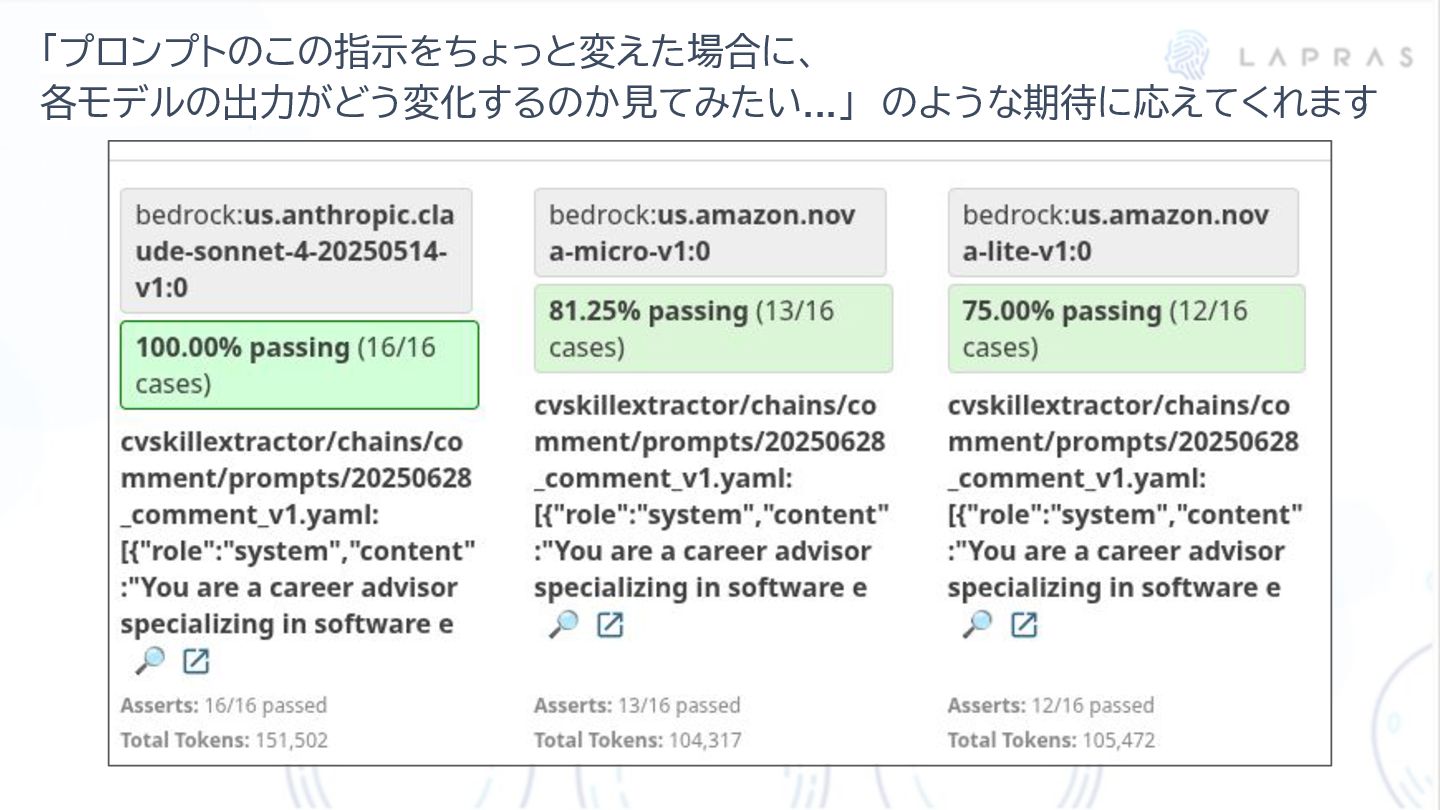
Task: Click the LAPRAS fingerprint logo
Action: coord(1187,55)
